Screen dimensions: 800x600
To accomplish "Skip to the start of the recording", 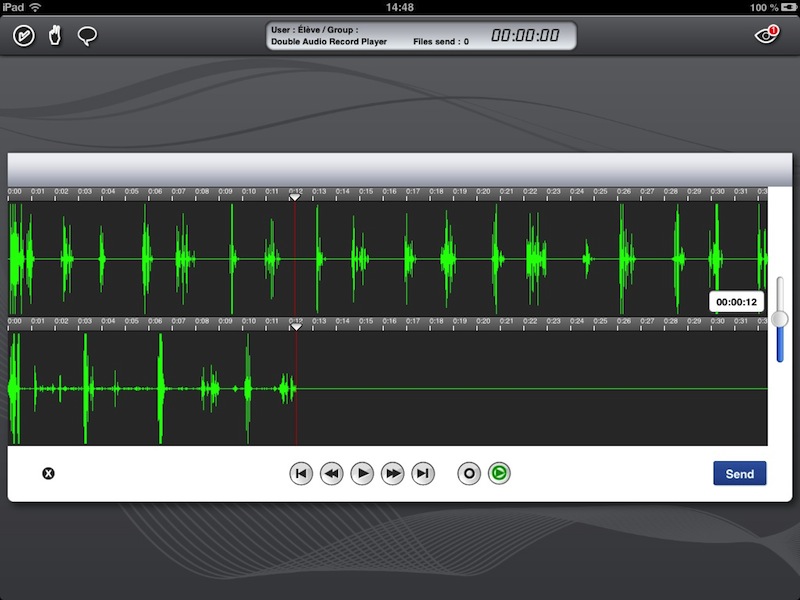I will point(301,473).
